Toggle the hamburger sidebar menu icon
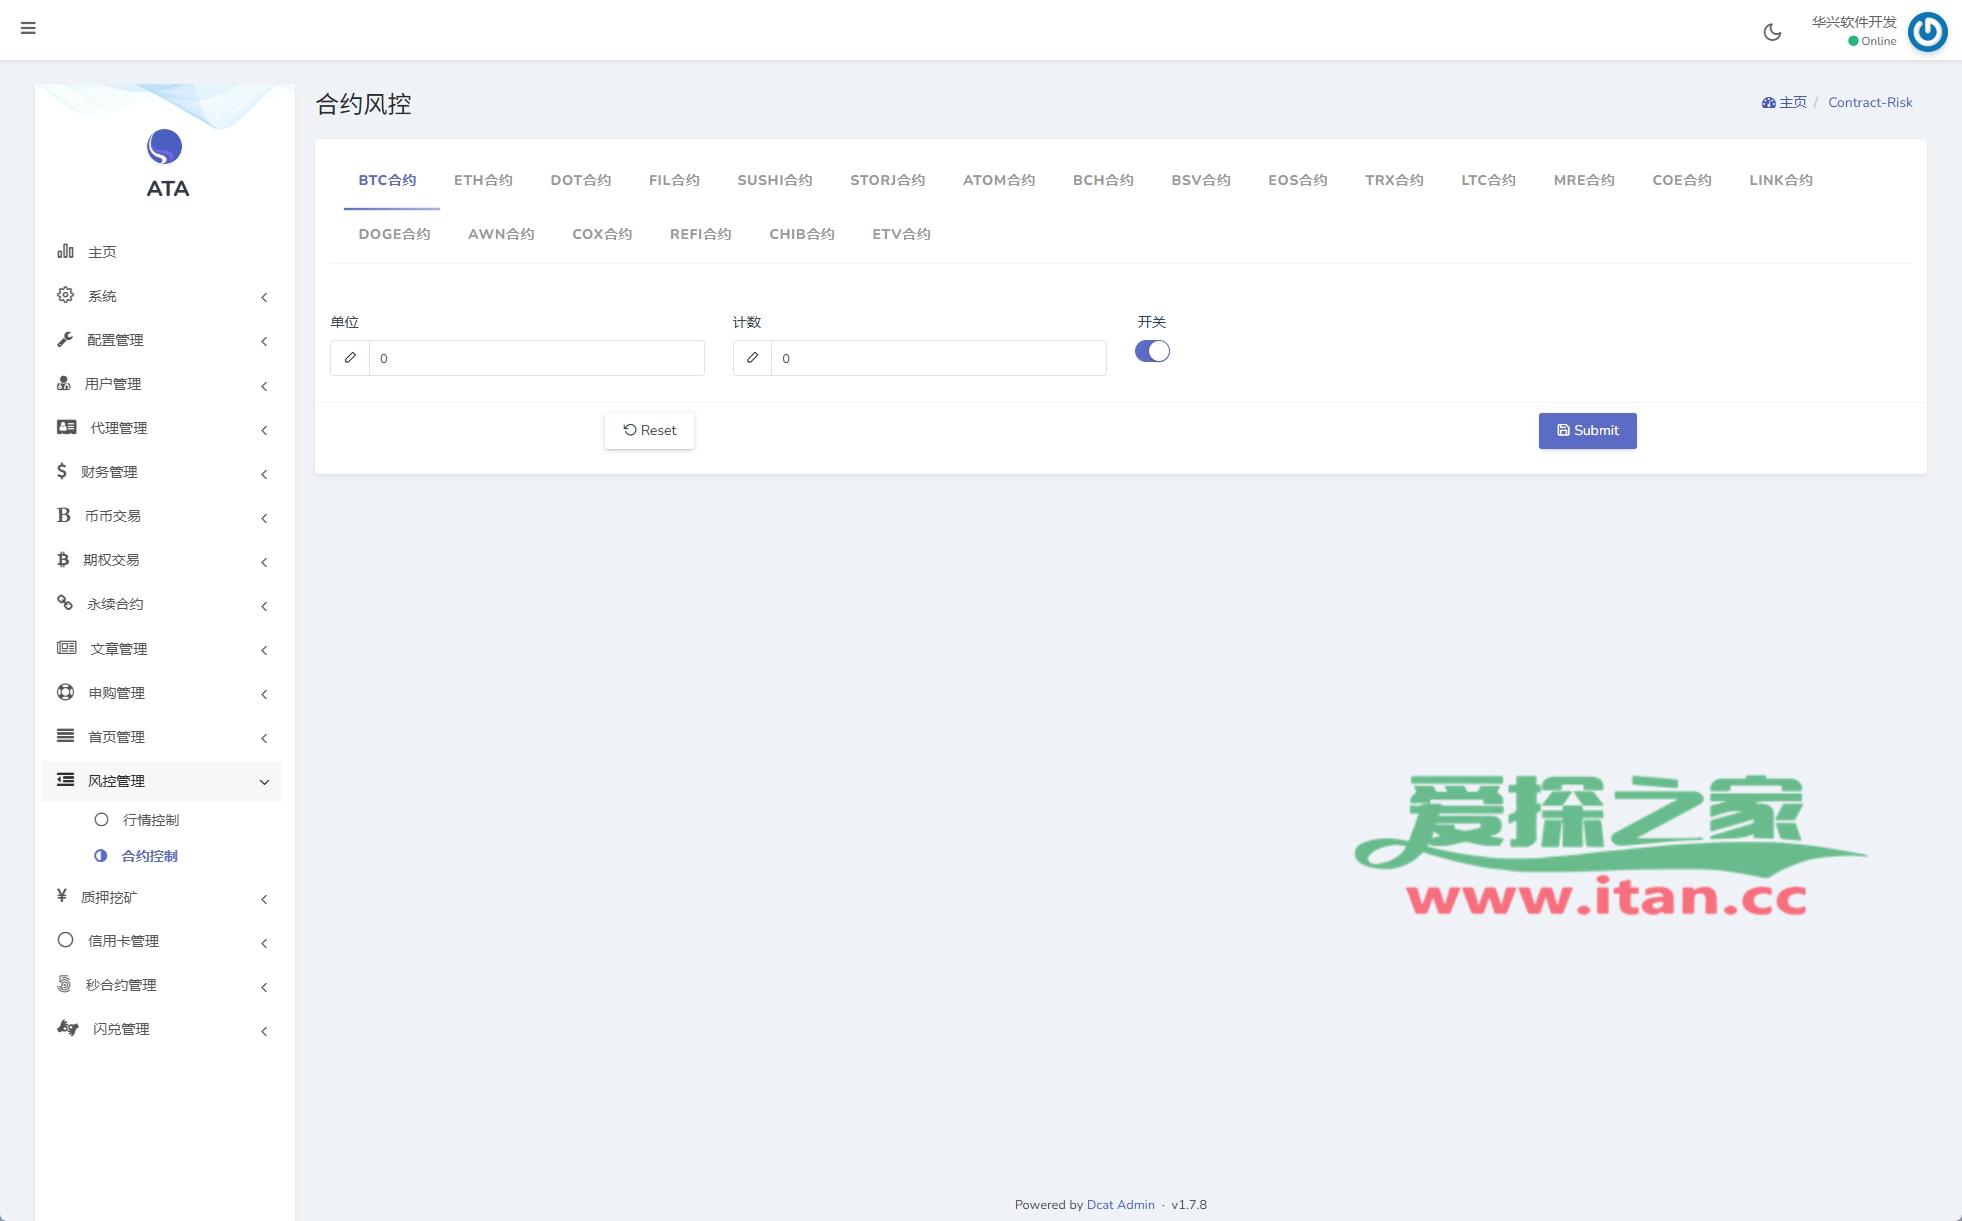The height and width of the screenshot is (1221, 1962). [28, 28]
